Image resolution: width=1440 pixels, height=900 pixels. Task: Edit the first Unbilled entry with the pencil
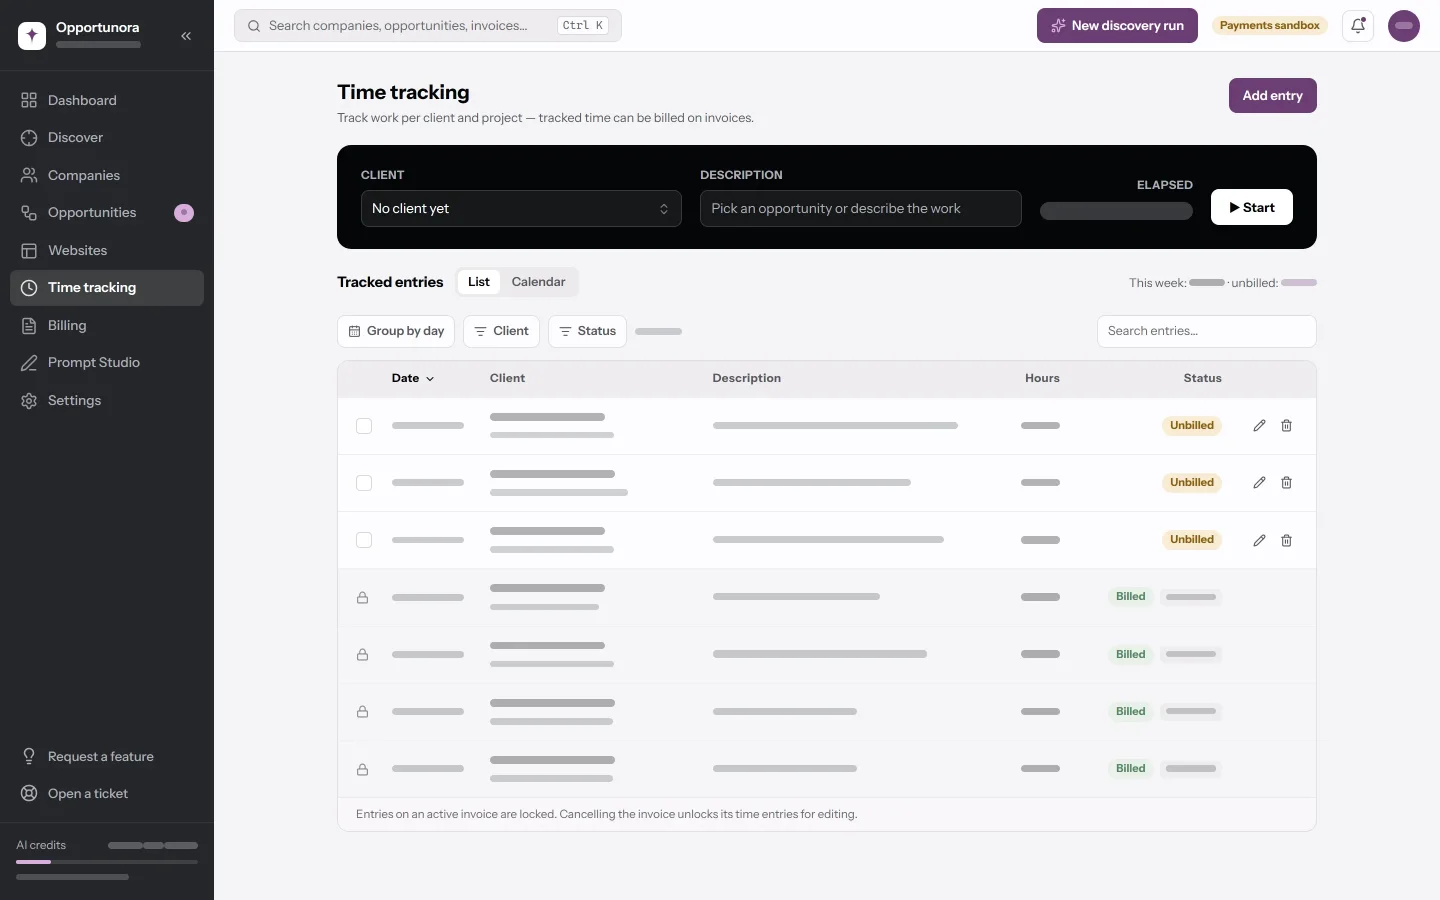click(x=1259, y=426)
